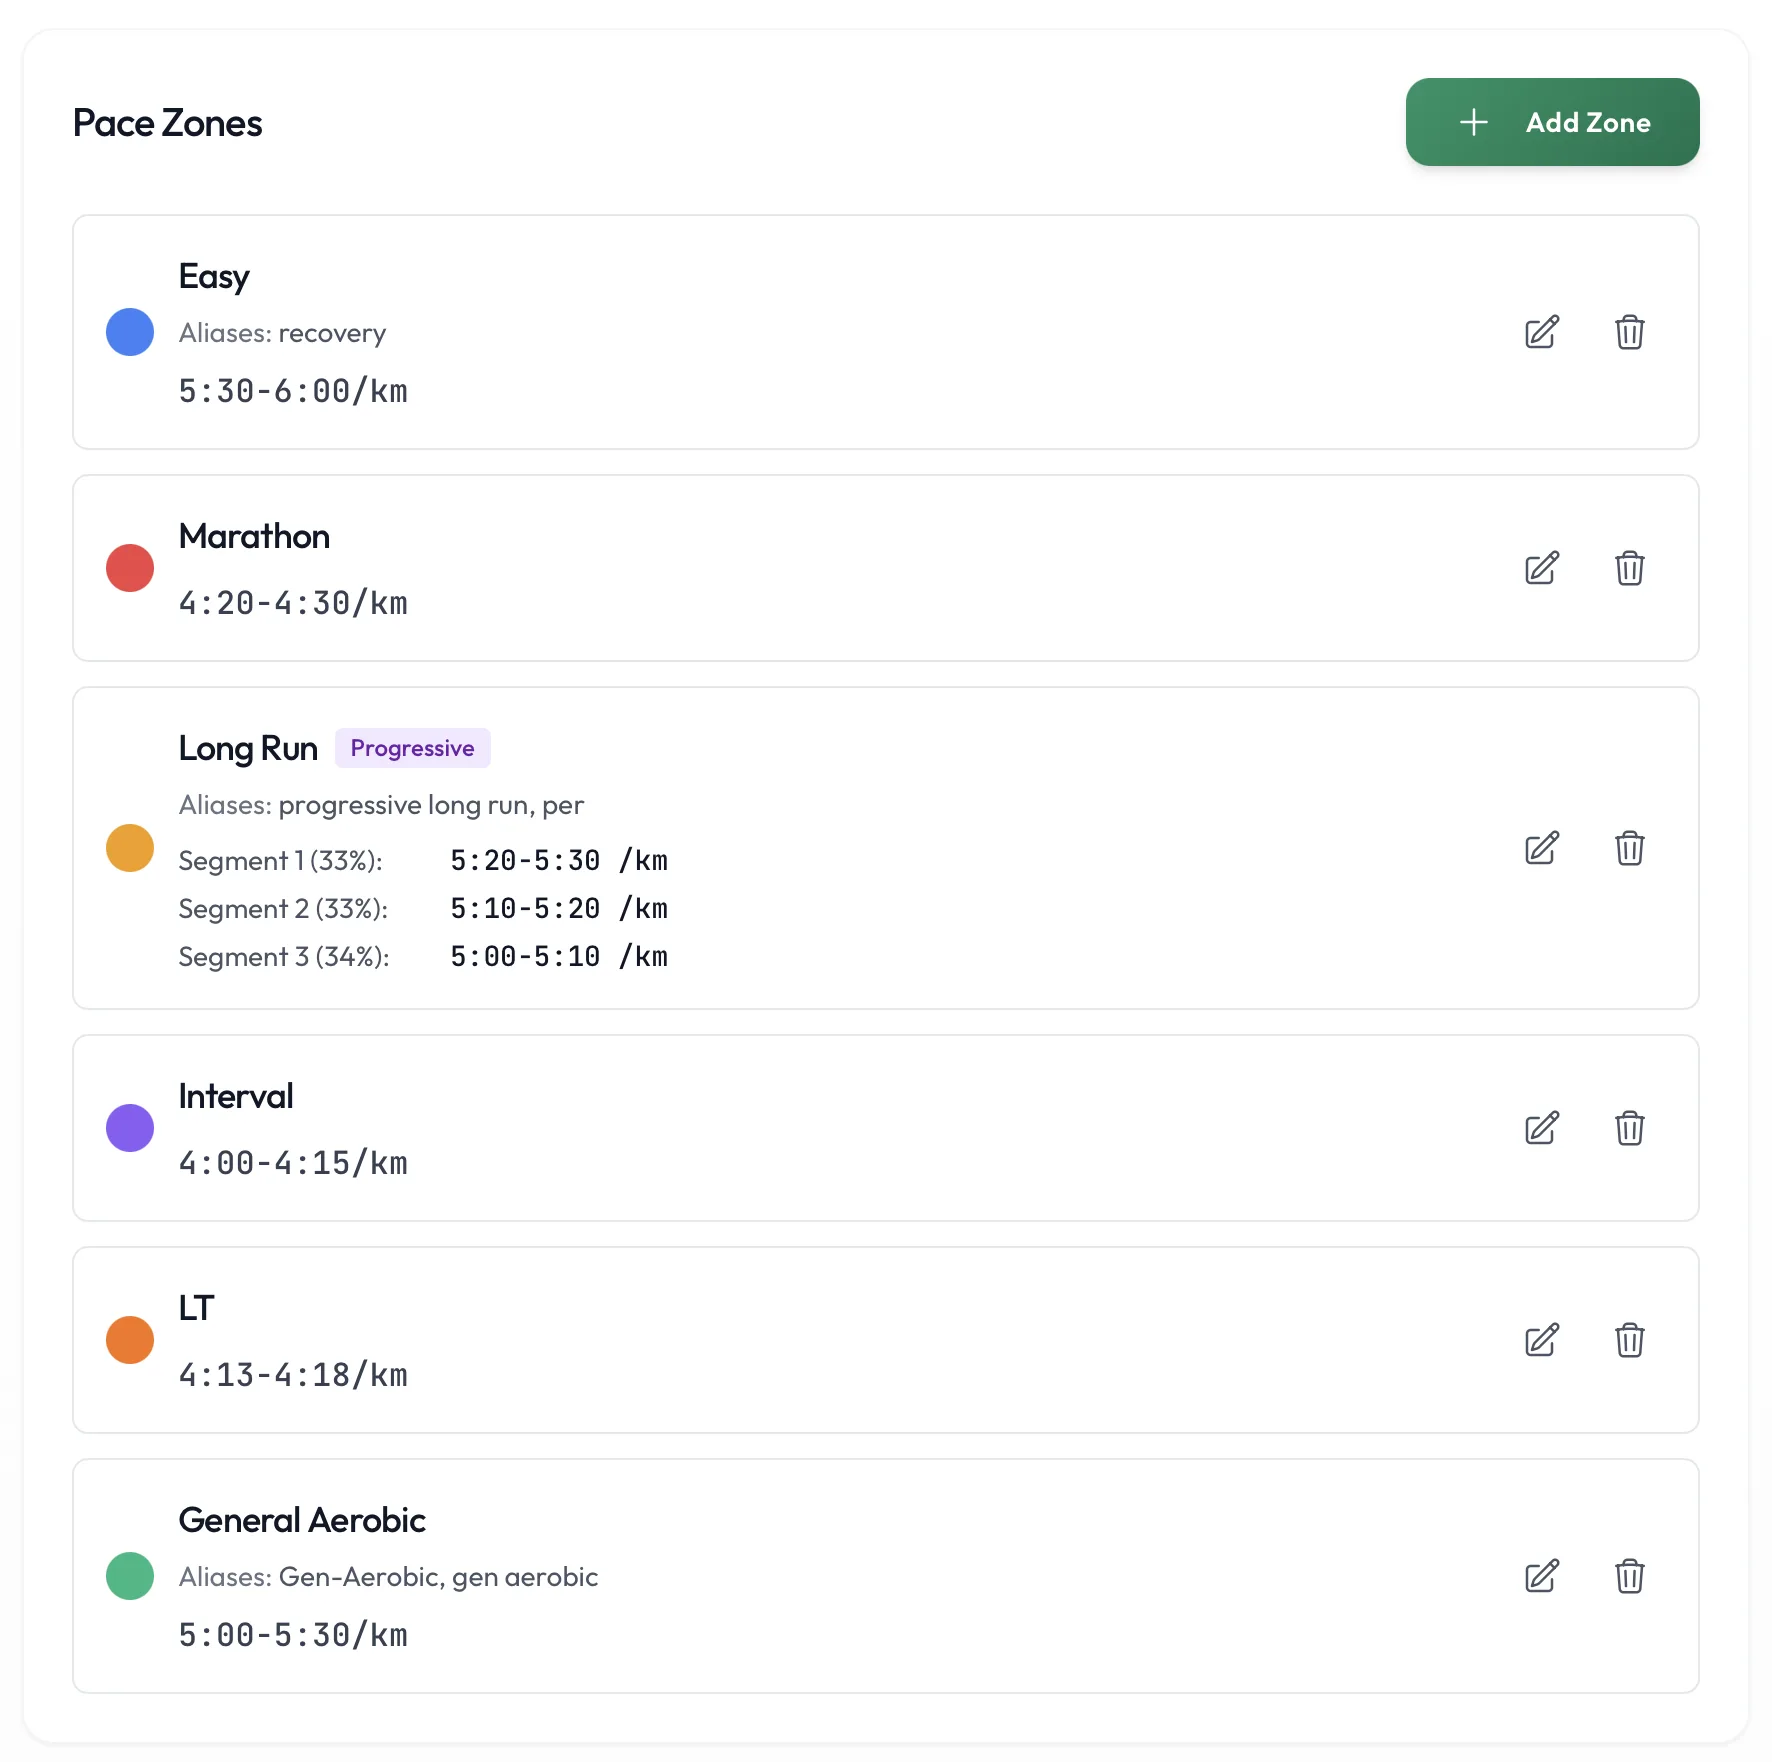Select the green General Aerobic color circle

tap(129, 1576)
